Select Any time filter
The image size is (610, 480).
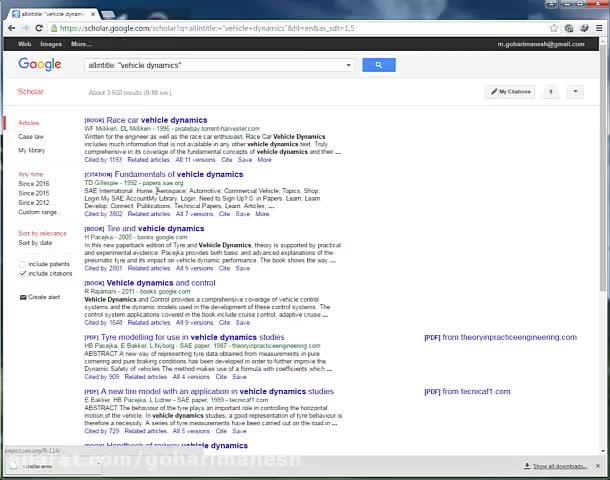pos(30,174)
